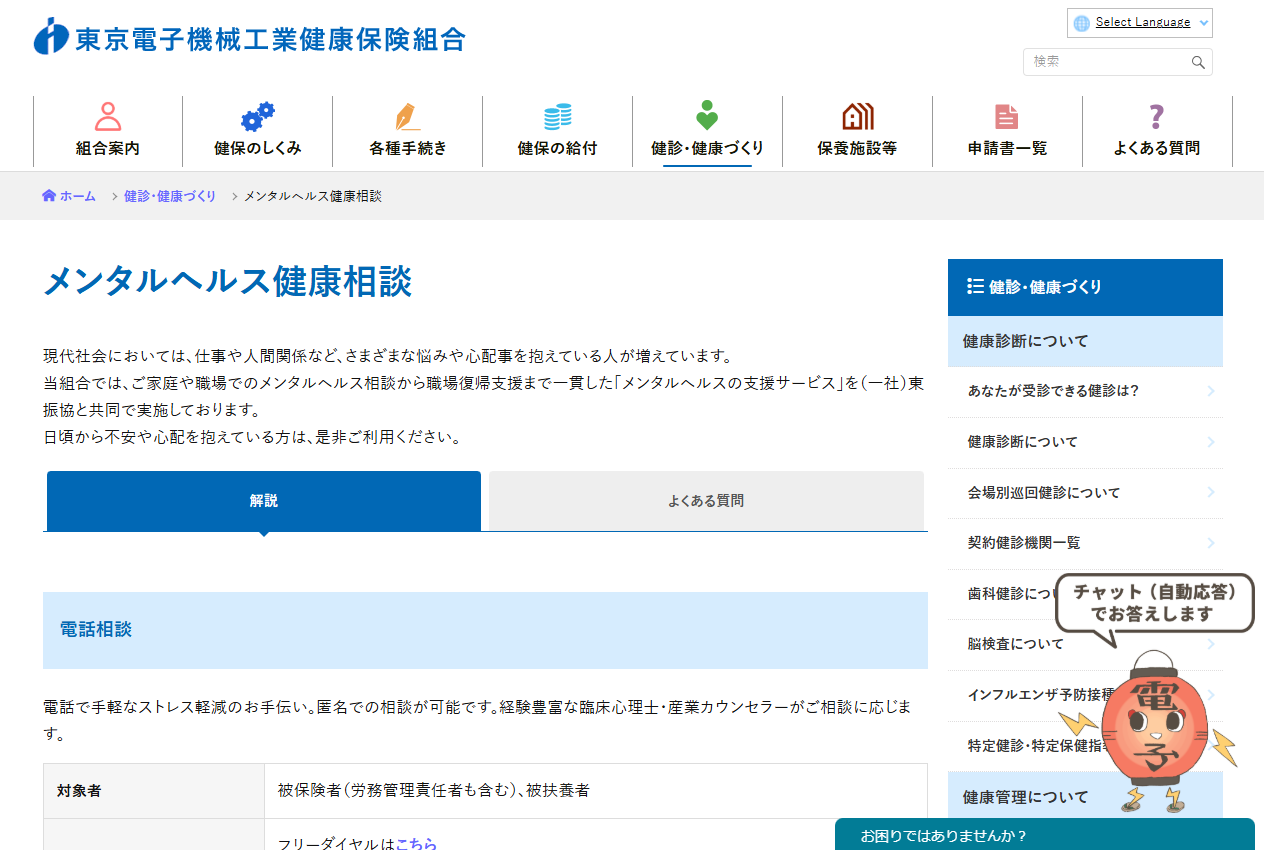Open the 保養施設等 menu label

(x=857, y=148)
